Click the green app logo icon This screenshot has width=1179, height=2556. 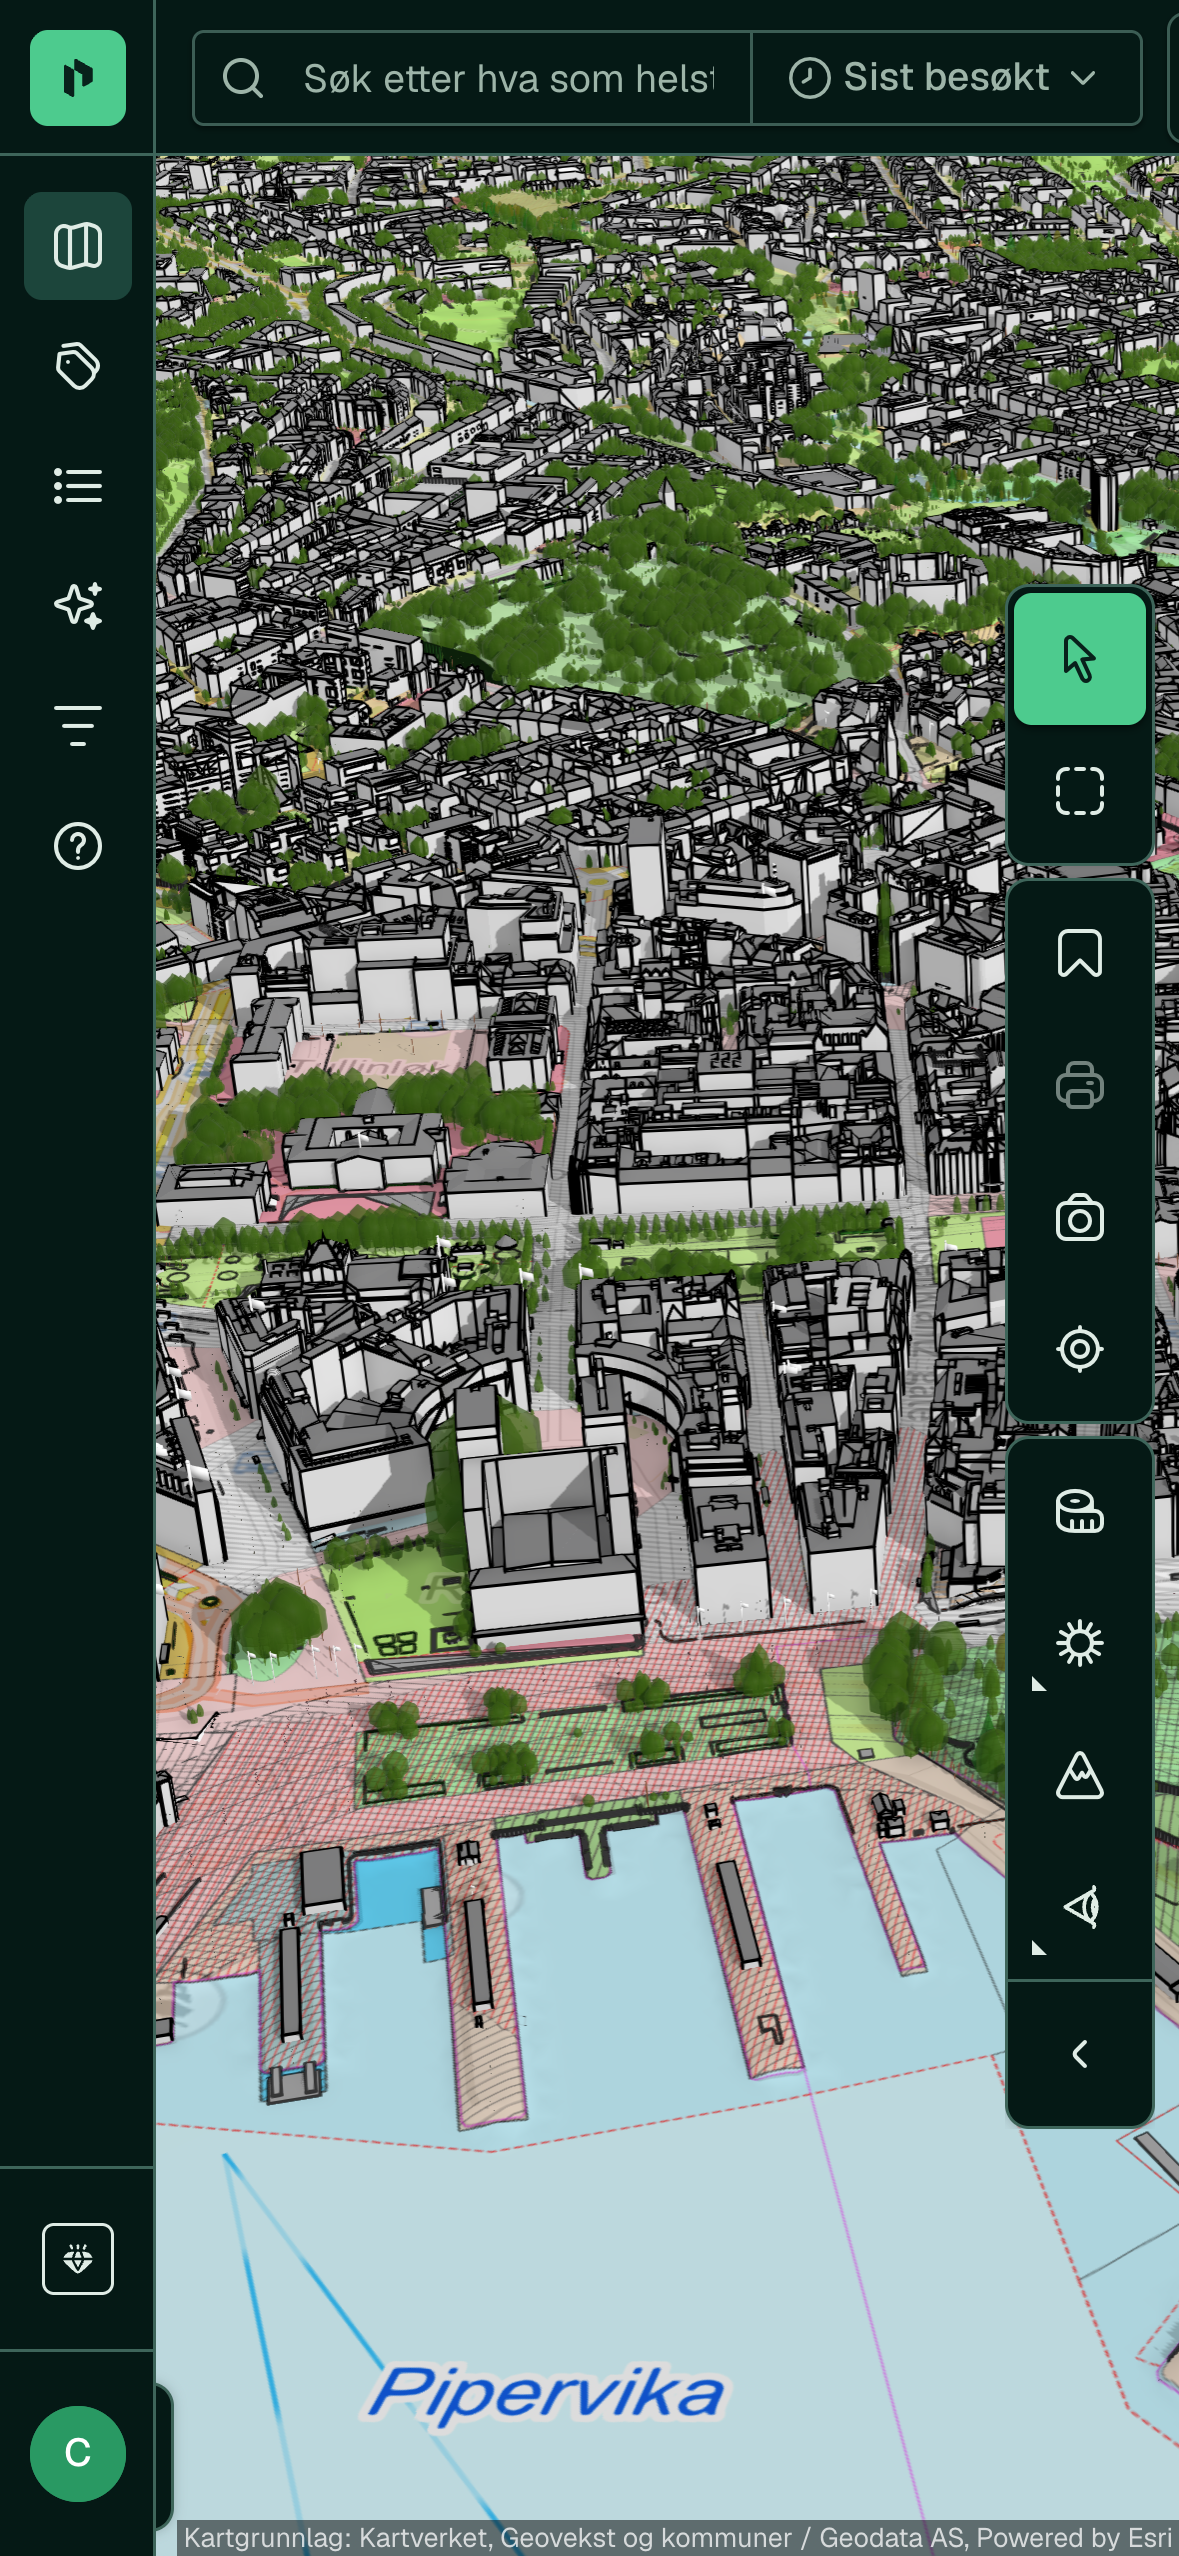click(78, 78)
